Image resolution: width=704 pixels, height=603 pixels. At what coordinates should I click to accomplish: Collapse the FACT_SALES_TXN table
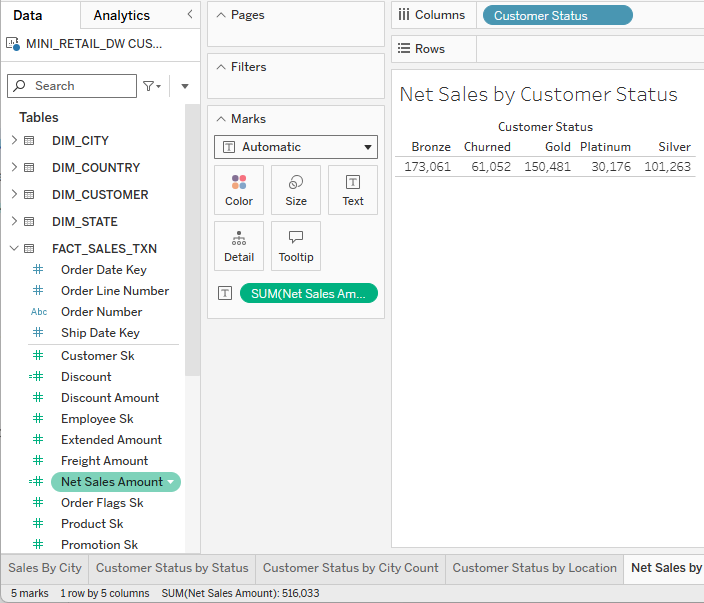point(14,248)
